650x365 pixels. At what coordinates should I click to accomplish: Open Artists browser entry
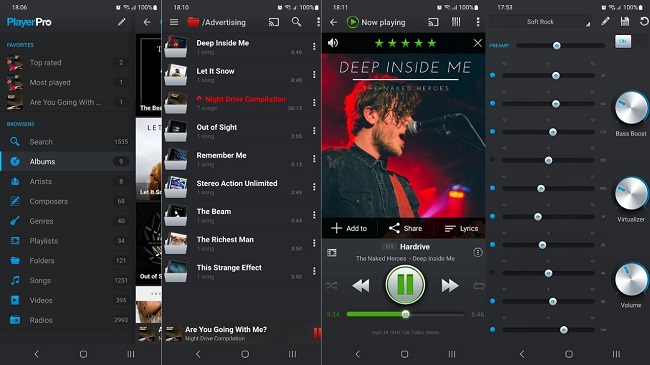[x=67, y=181]
